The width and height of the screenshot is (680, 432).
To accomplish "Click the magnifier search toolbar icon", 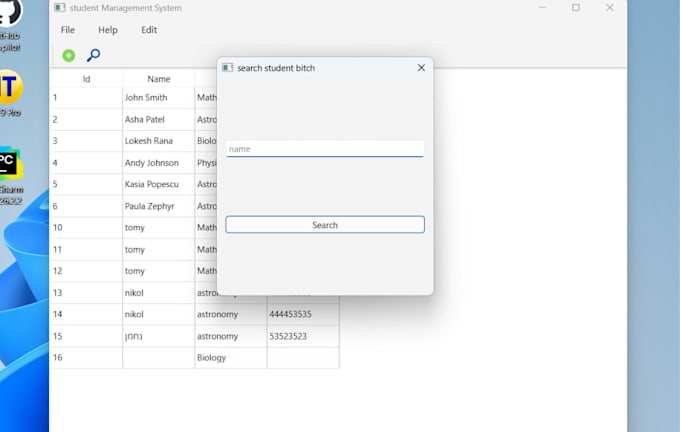I will 93,56.
